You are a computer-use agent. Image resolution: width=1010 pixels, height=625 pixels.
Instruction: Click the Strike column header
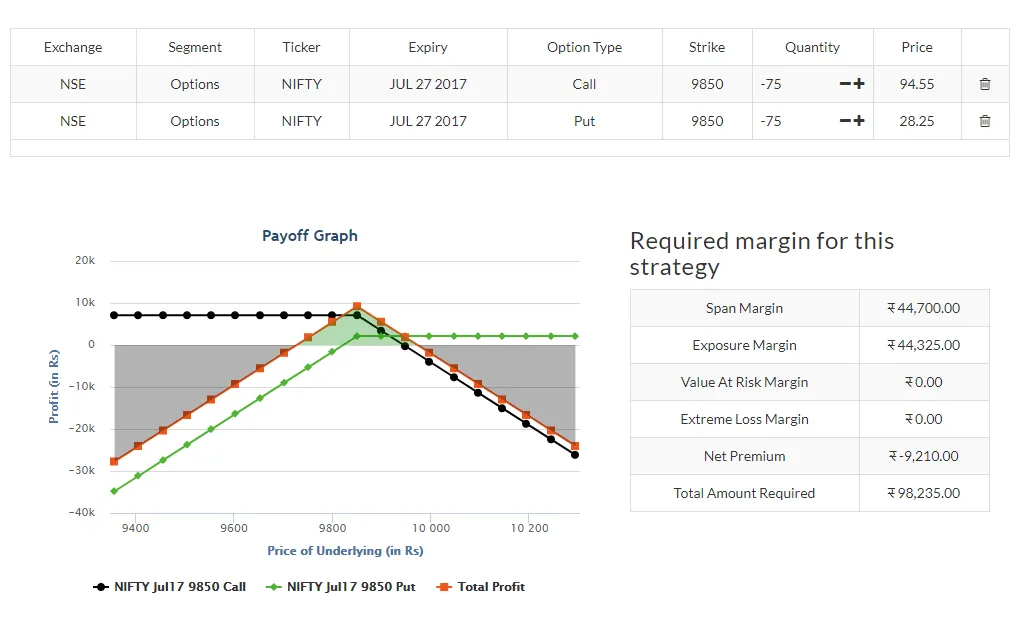[707, 47]
